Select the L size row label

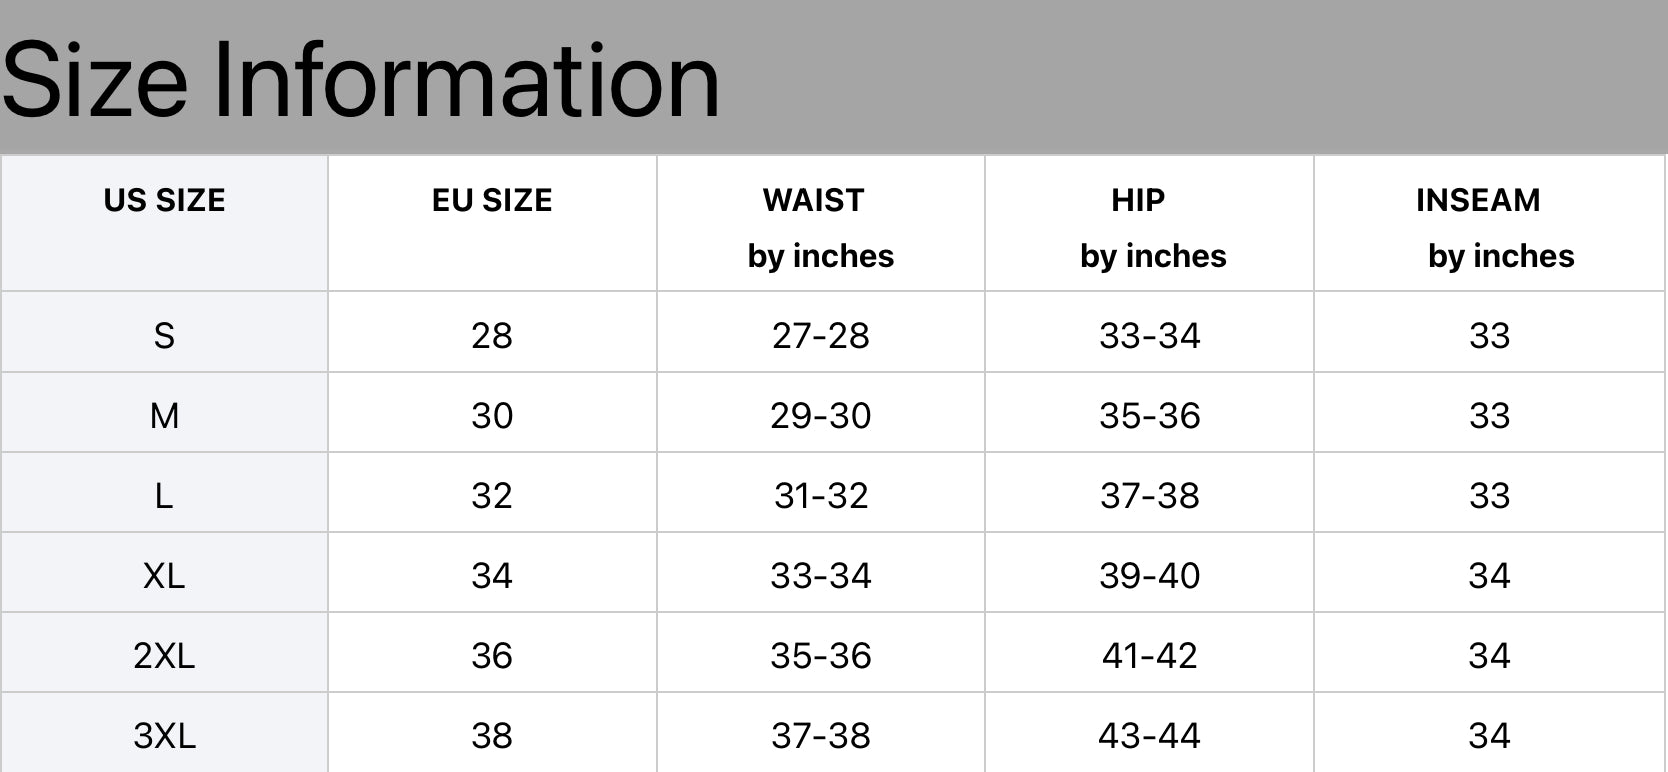(165, 496)
